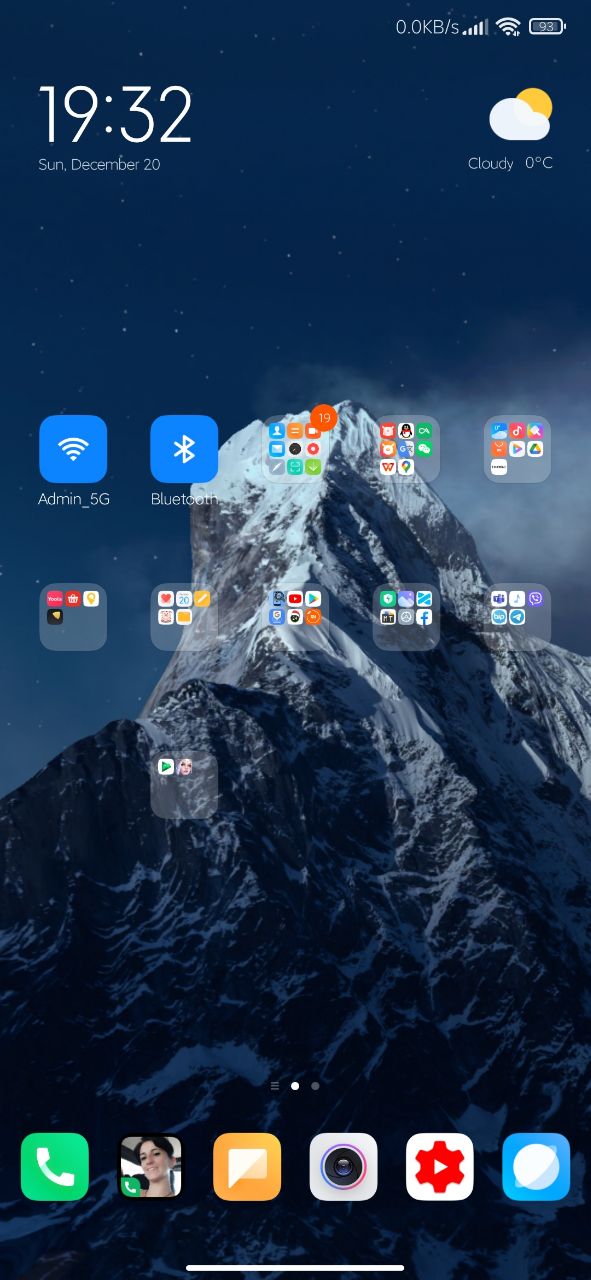The height and width of the screenshot is (1280, 591).
Task: Open the folder containing the Yoola app
Action: [73, 617]
